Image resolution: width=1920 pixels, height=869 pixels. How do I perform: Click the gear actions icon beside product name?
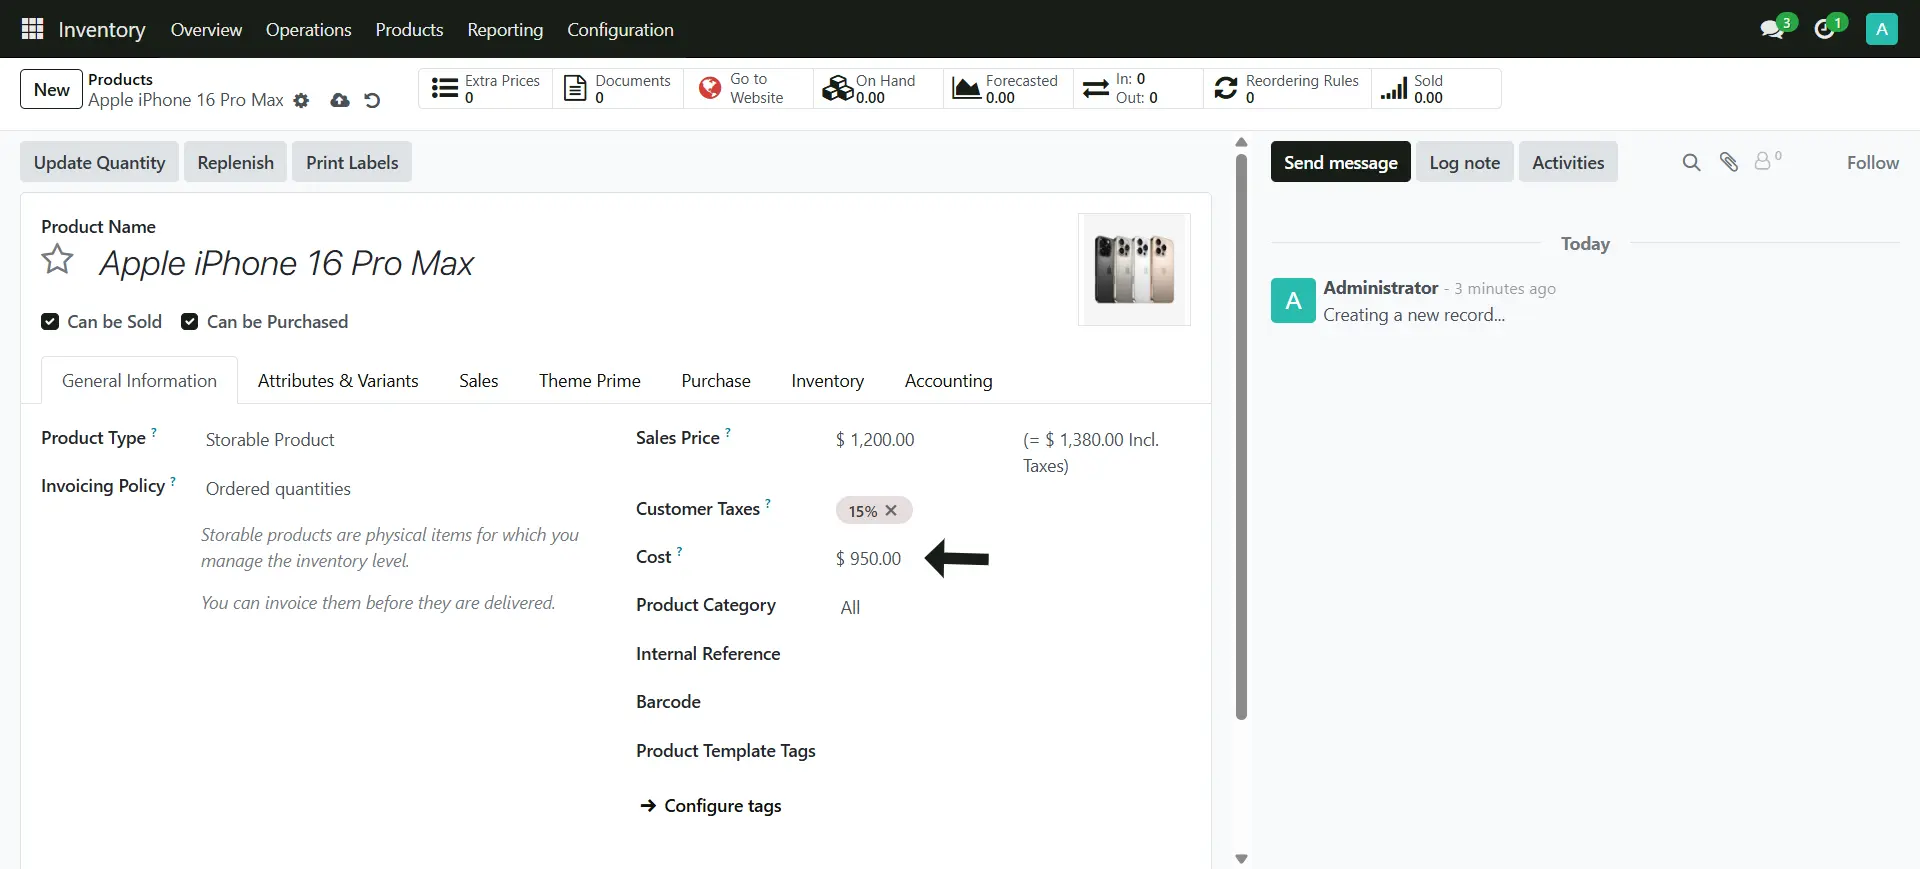pos(301,101)
